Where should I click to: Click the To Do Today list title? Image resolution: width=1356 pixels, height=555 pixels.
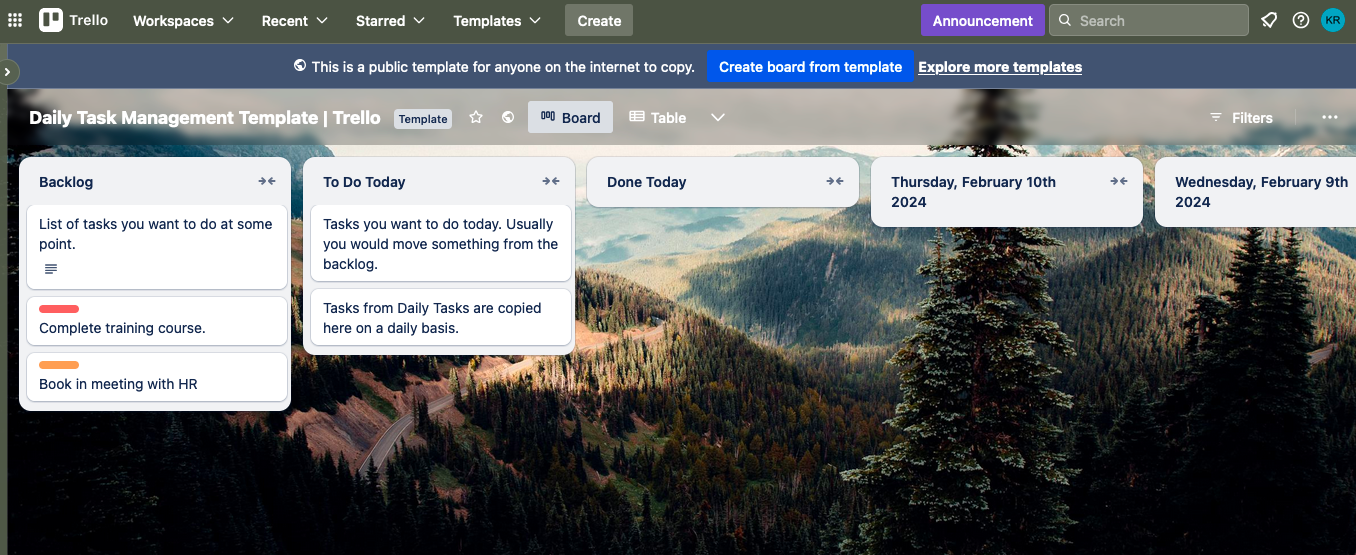[x=364, y=182]
